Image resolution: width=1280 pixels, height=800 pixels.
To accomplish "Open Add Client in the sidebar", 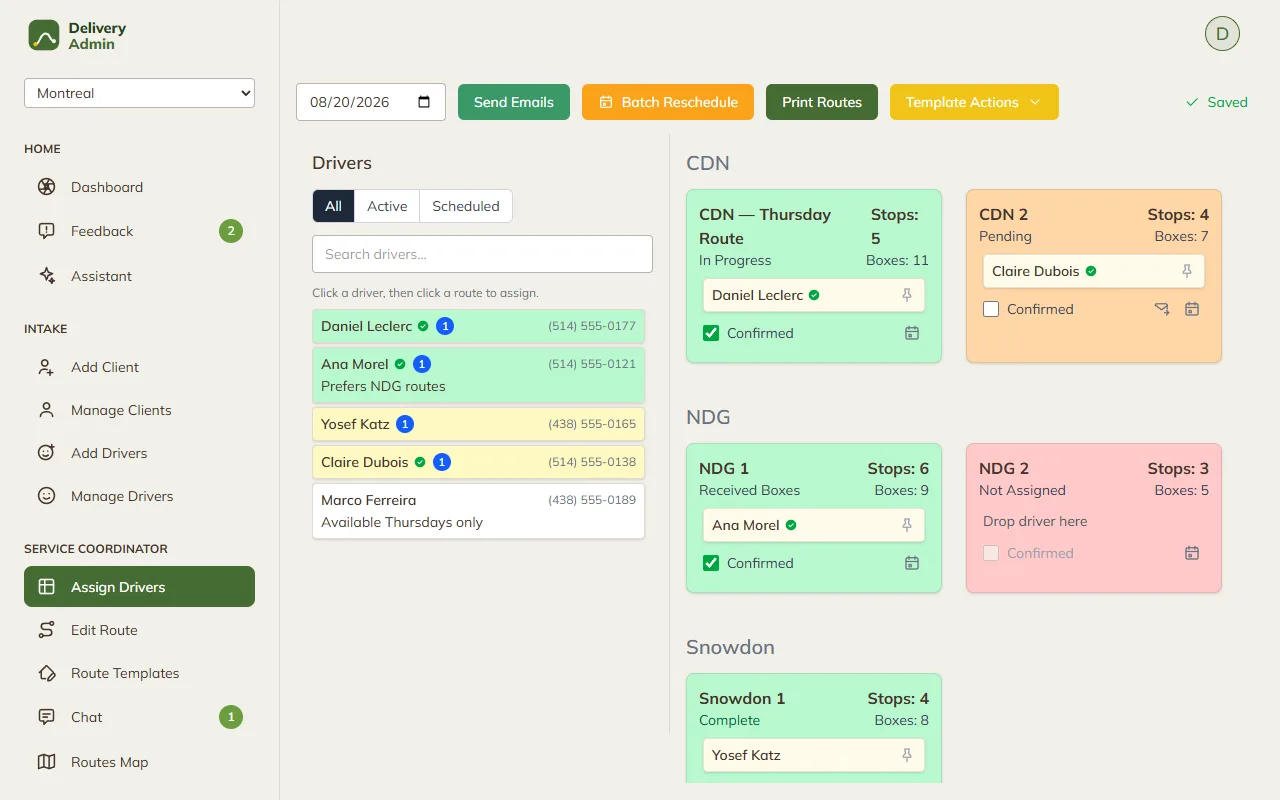I will pyautogui.click(x=139, y=367).
